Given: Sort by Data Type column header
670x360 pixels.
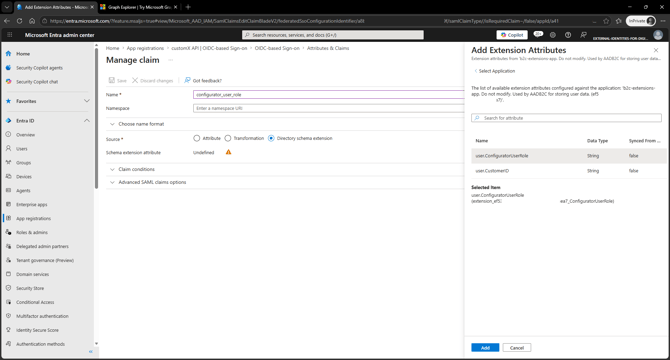Looking at the screenshot, I should (x=597, y=141).
